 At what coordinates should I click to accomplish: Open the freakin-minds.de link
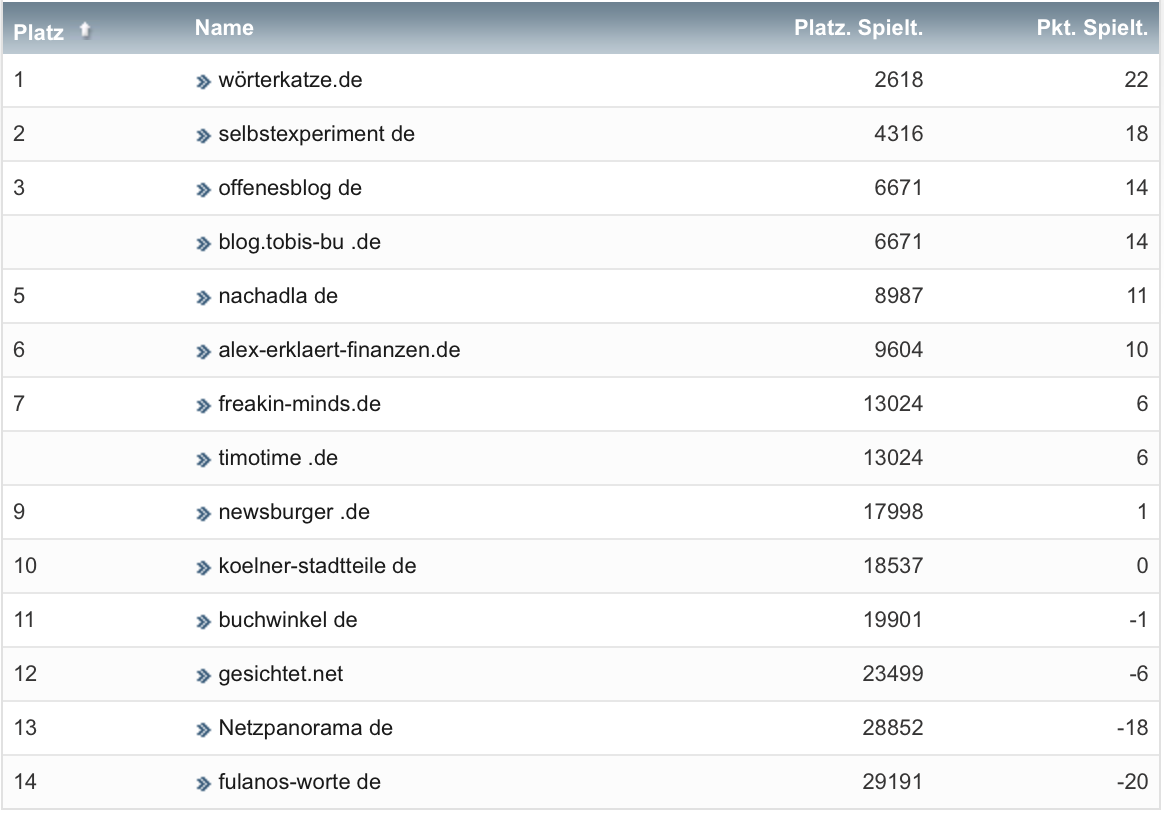click(x=299, y=404)
